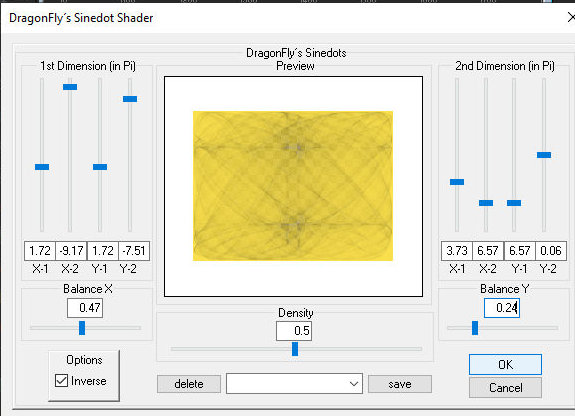Screen dimensions: 575x416
Task: Select the Density value field
Action: pyautogui.click(x=294, y=331)
